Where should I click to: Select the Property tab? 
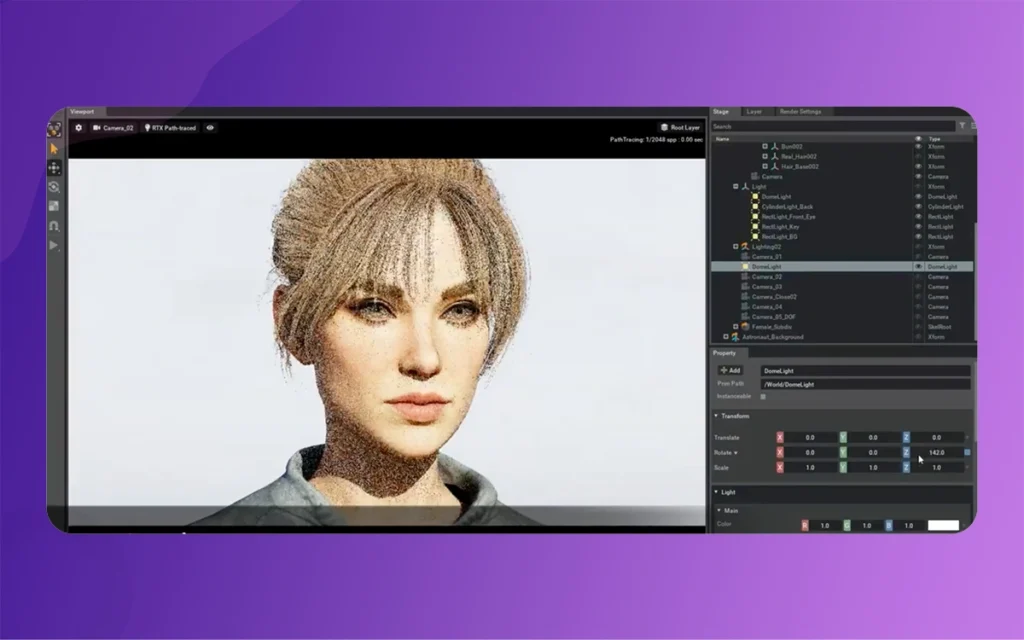(724, 353)
